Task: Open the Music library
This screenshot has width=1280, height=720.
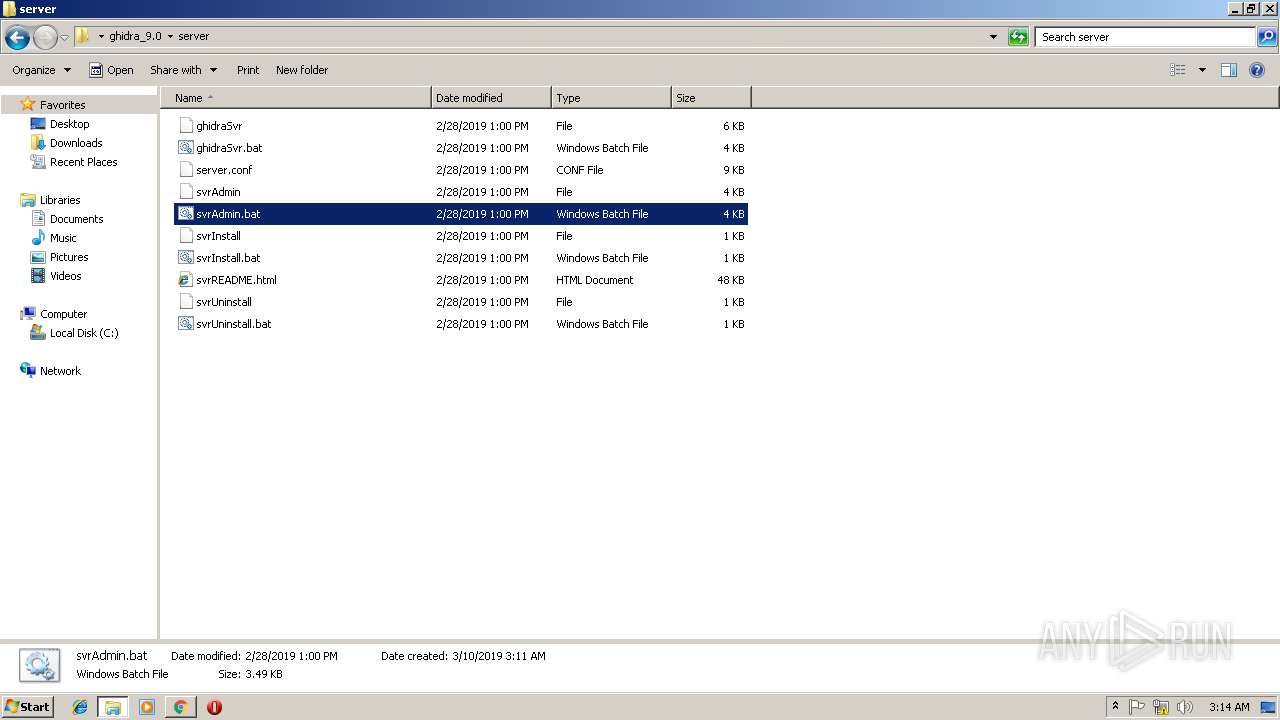Action: 63,238
